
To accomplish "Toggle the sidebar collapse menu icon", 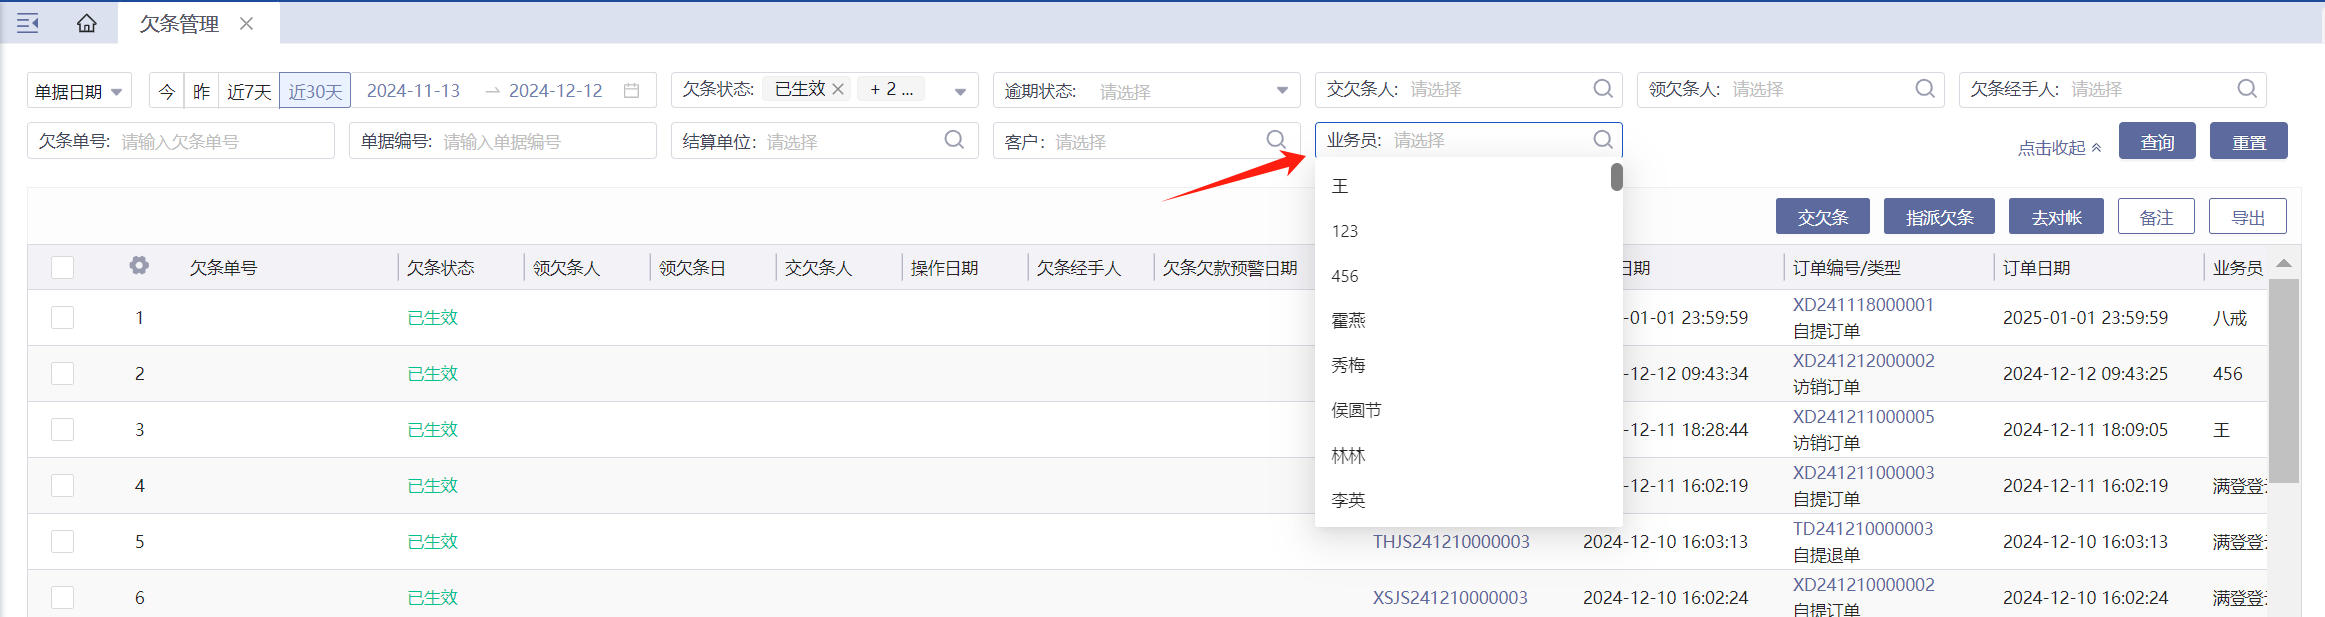I will pos(28,23).
